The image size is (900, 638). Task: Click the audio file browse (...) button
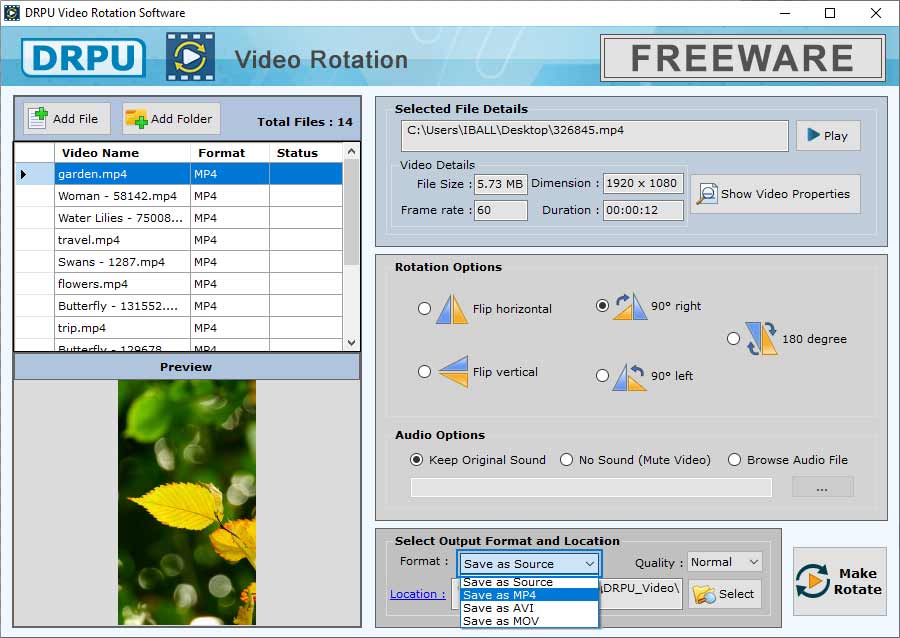(x=823, y=487)
